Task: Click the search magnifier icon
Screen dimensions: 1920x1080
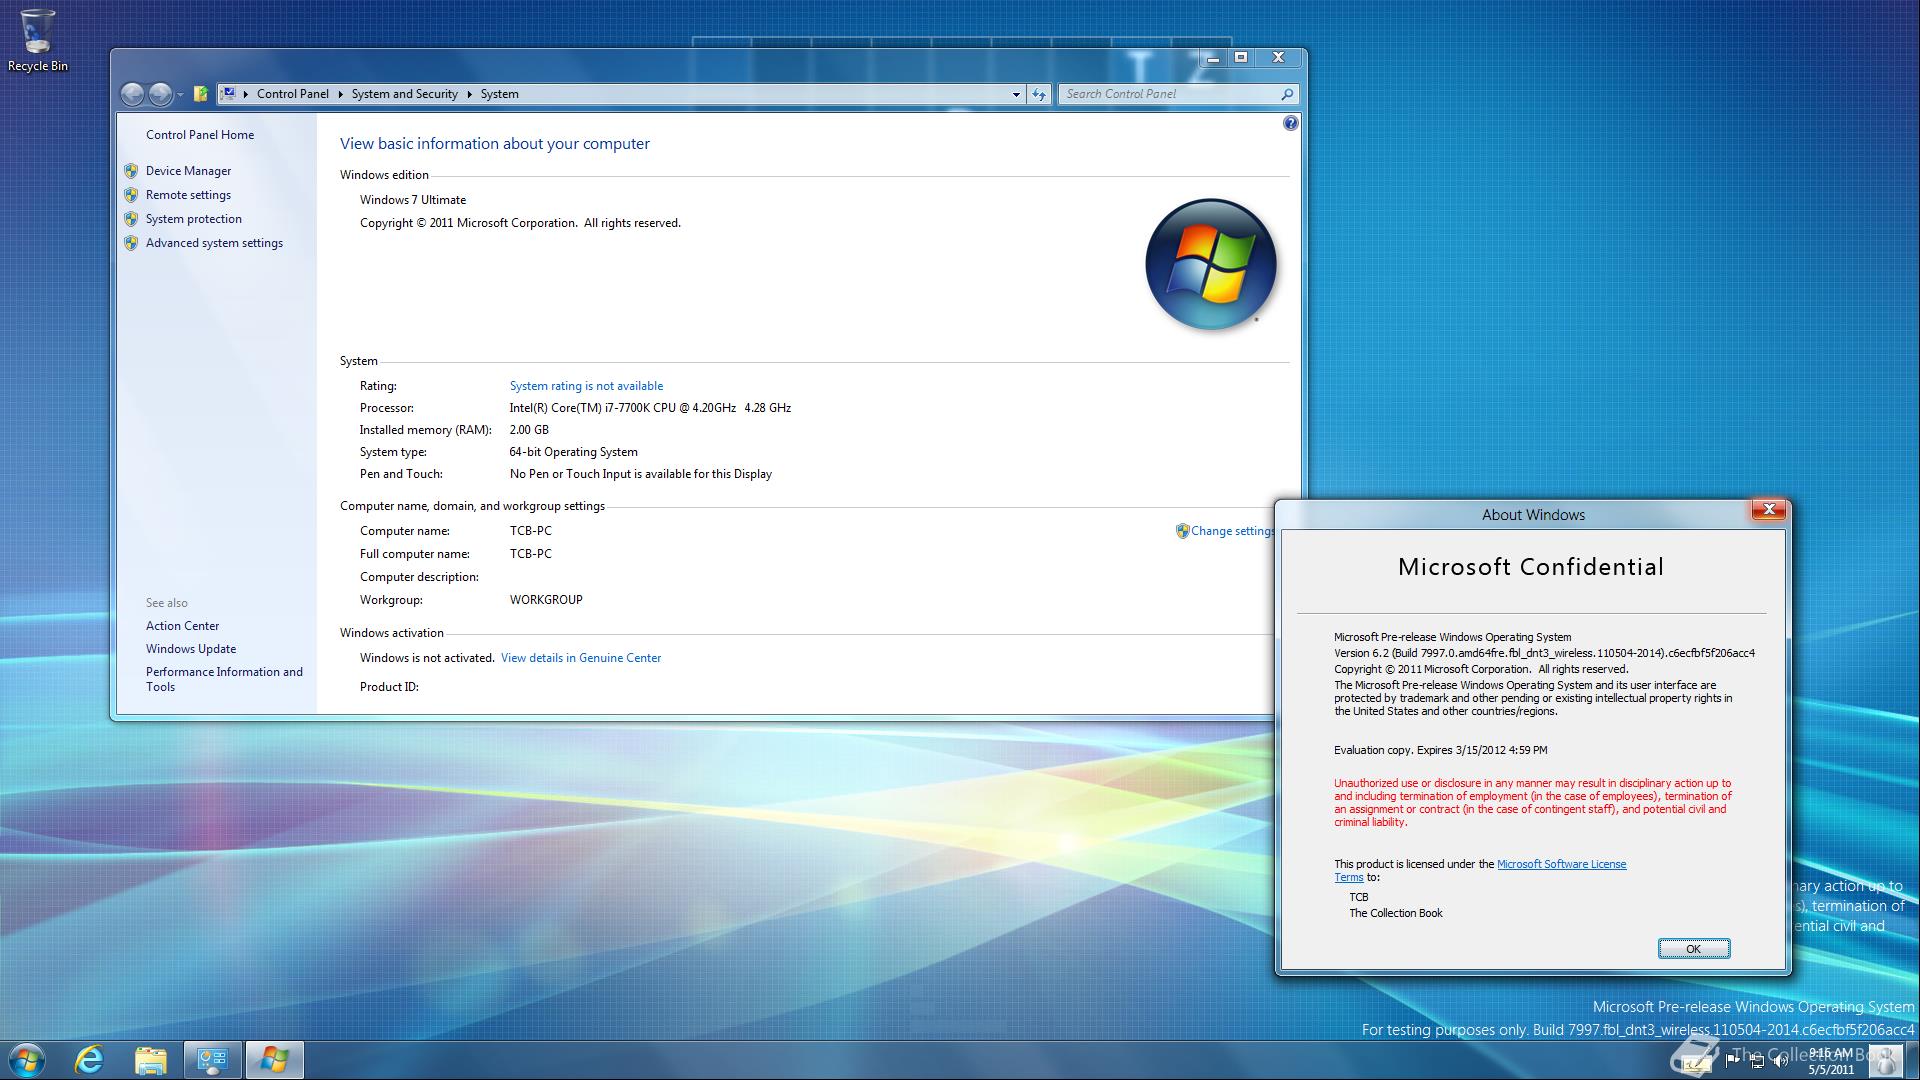Action: click(x=1287, y=94)
